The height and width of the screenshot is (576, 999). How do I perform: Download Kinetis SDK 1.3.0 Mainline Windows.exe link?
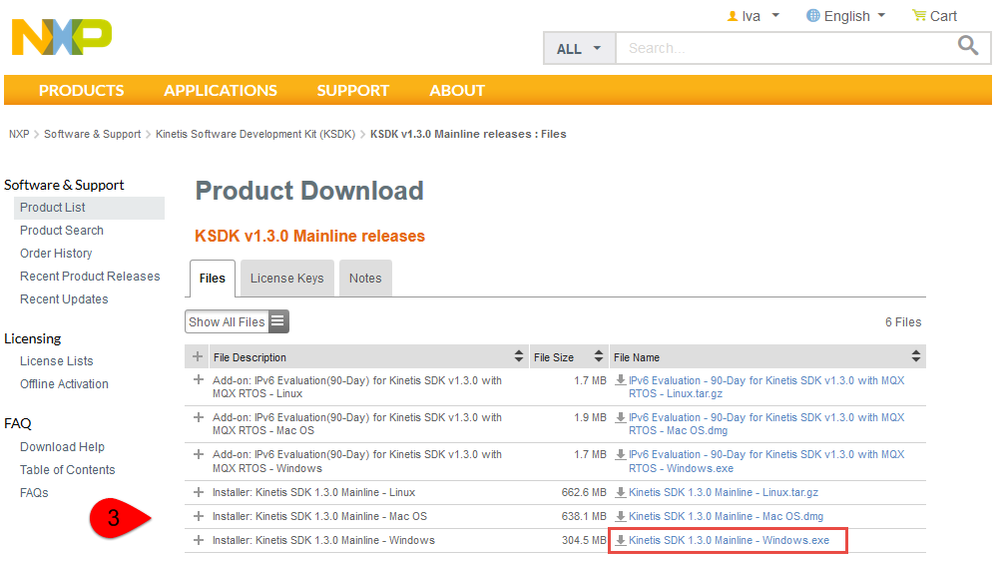(x=729, y=540)
